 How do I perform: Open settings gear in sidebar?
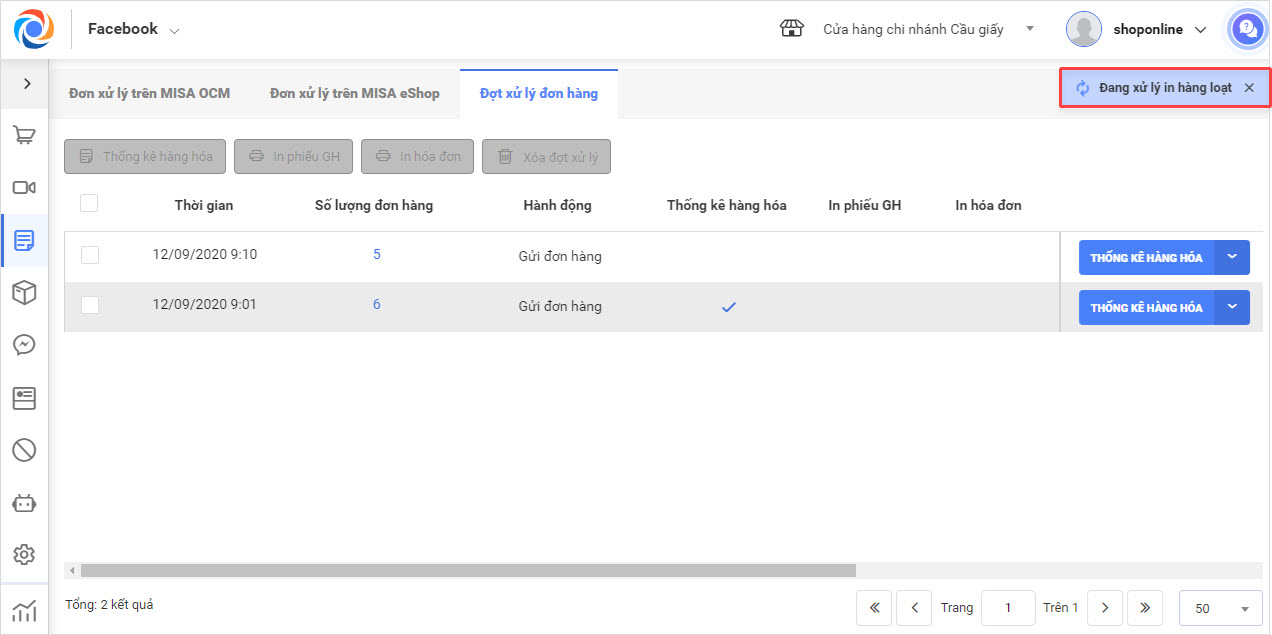24,555
